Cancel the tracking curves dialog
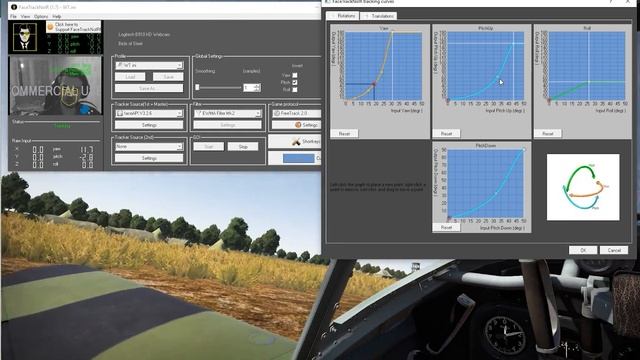Image resolution: width=640 pixels, height=360 pixels. click(613, 250)
